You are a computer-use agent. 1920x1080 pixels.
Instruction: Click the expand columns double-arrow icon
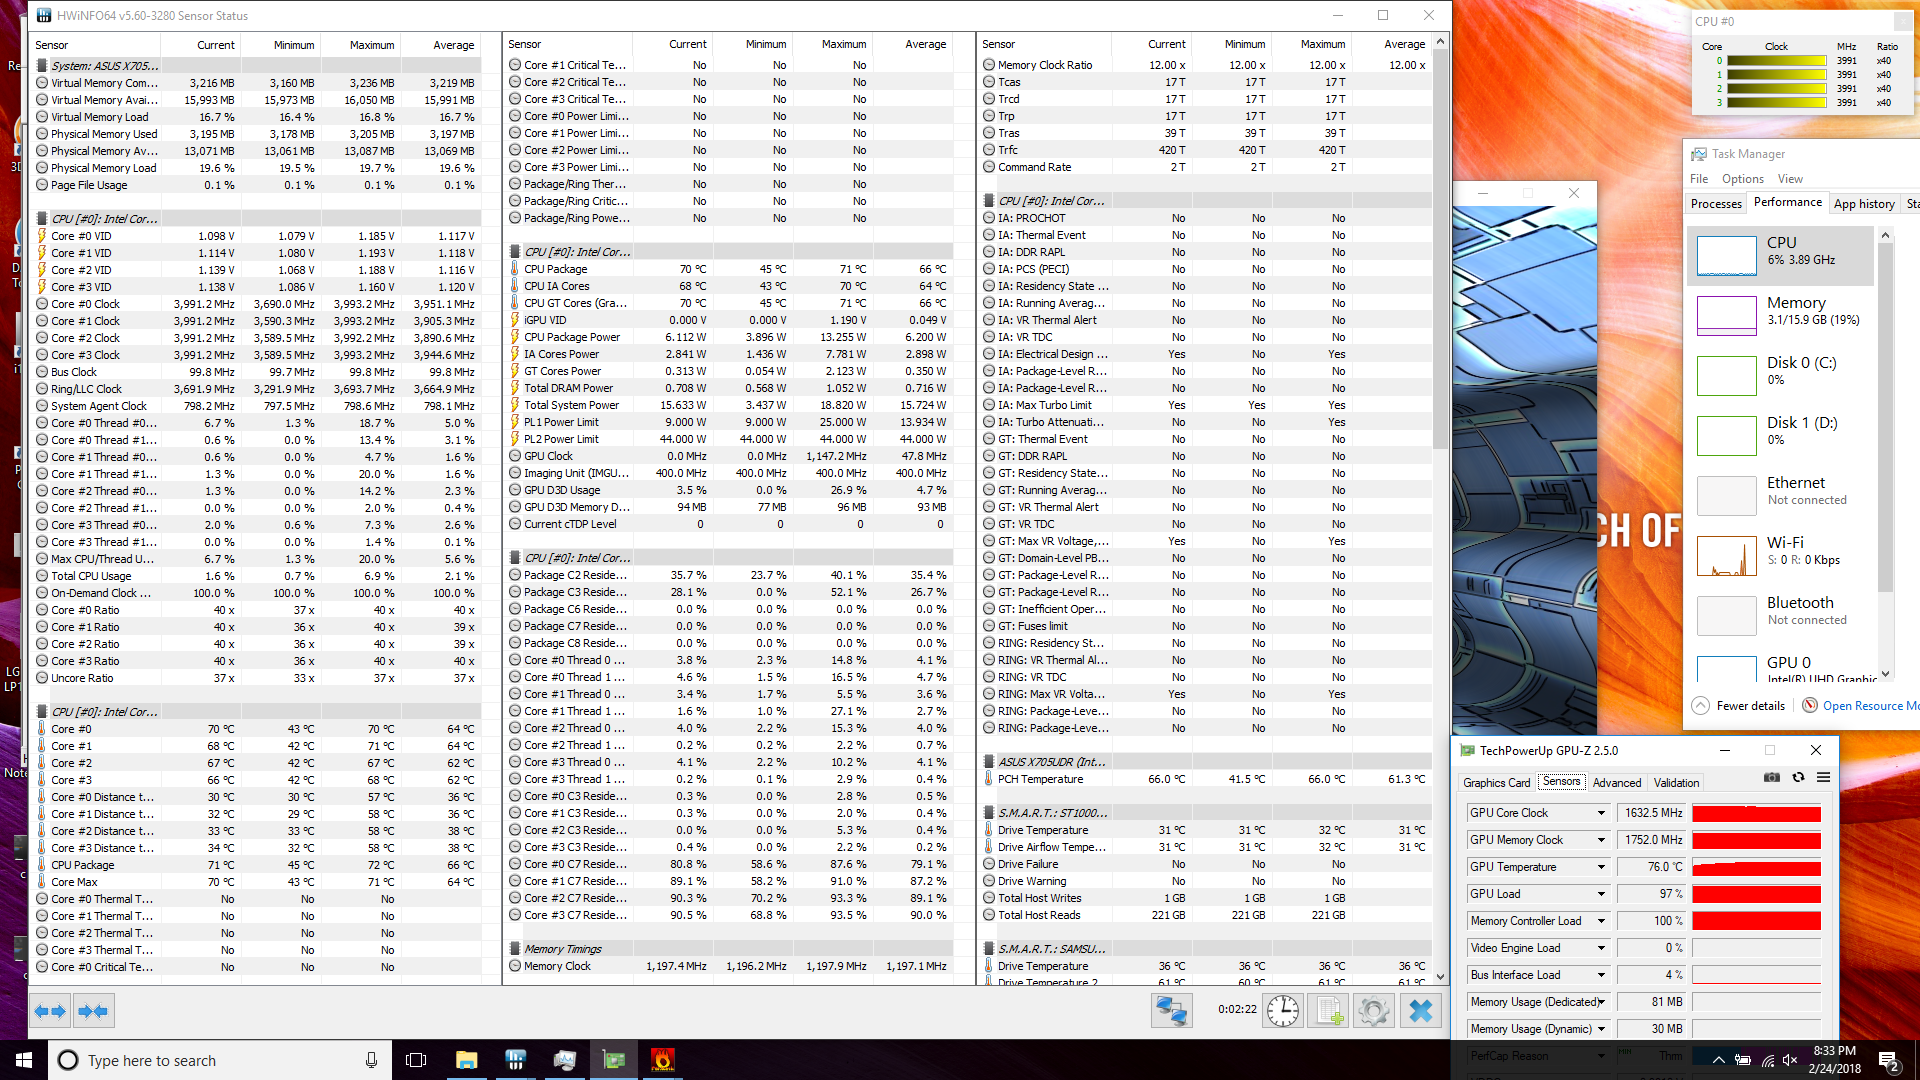(x=50, y=1011)
